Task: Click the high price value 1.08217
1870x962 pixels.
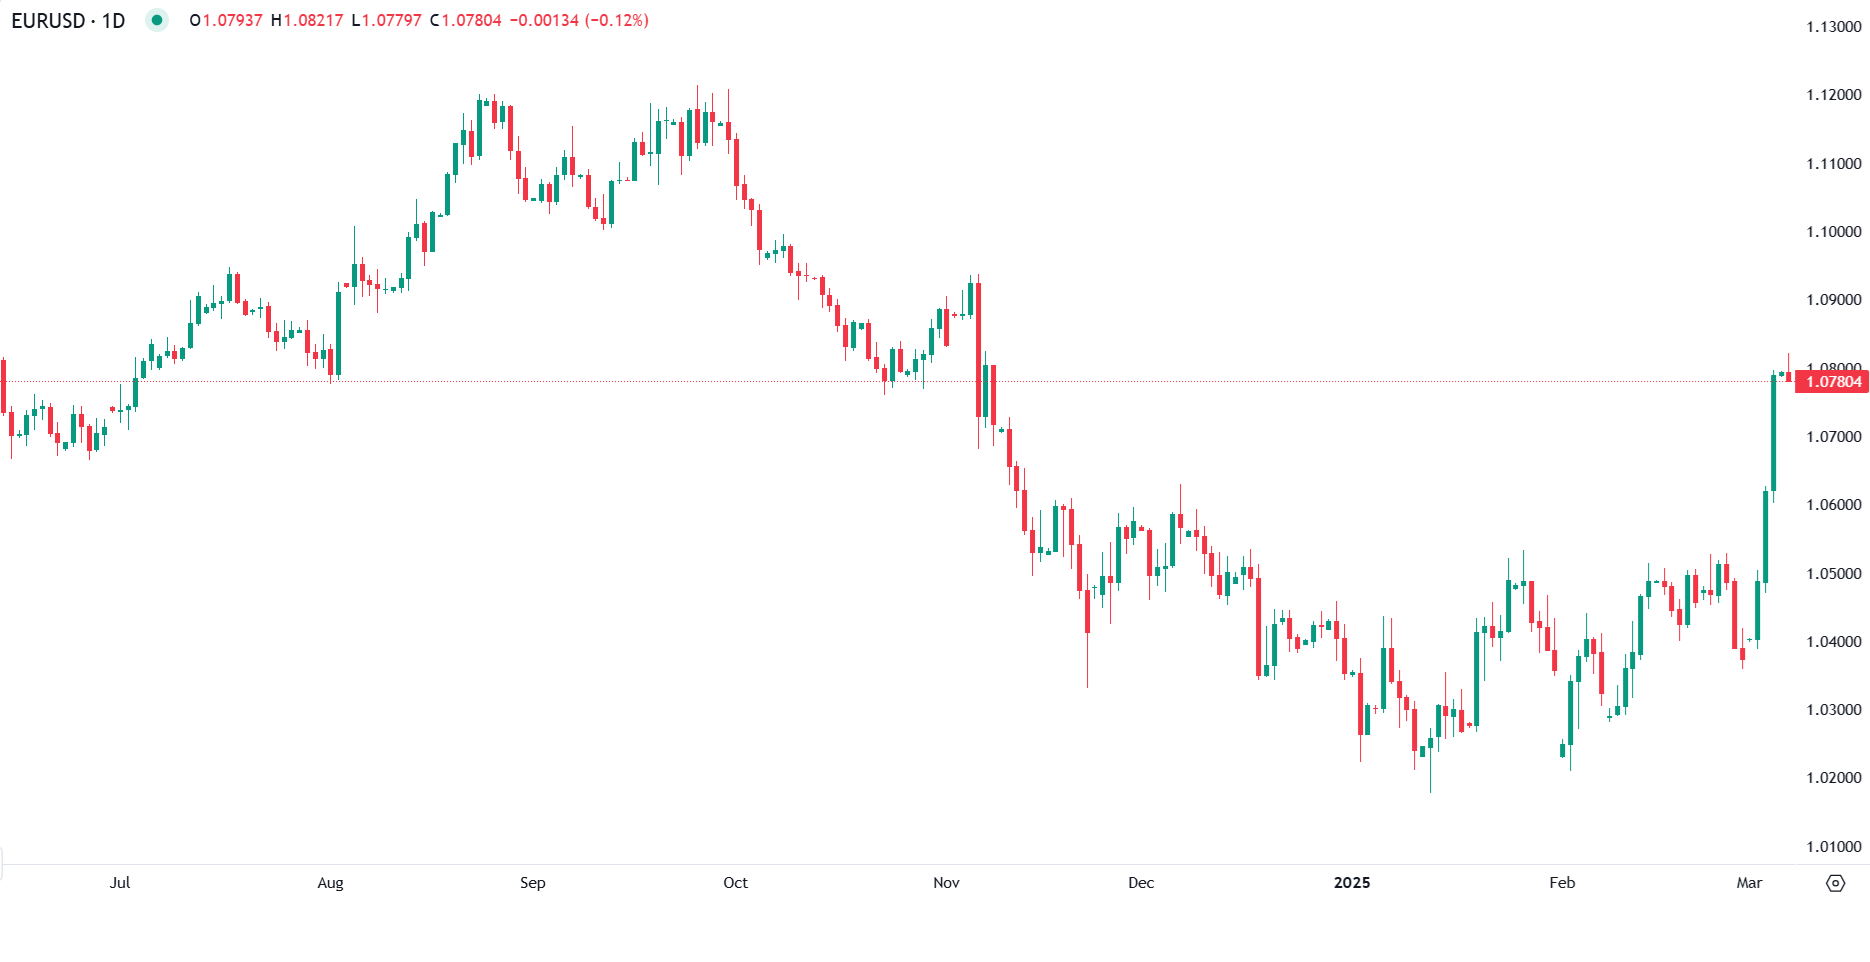Action: tap(313, 20)
